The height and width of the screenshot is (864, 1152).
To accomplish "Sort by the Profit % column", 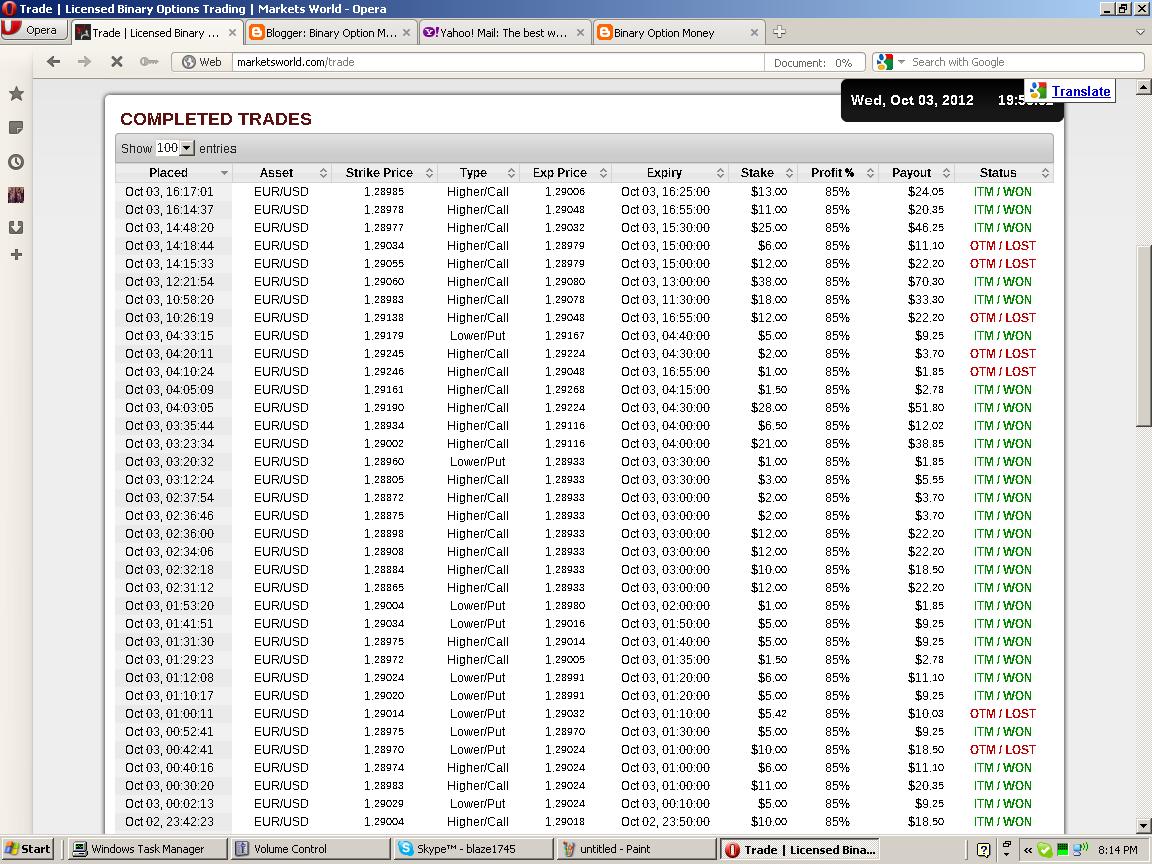I will click(x=838, y=173).
